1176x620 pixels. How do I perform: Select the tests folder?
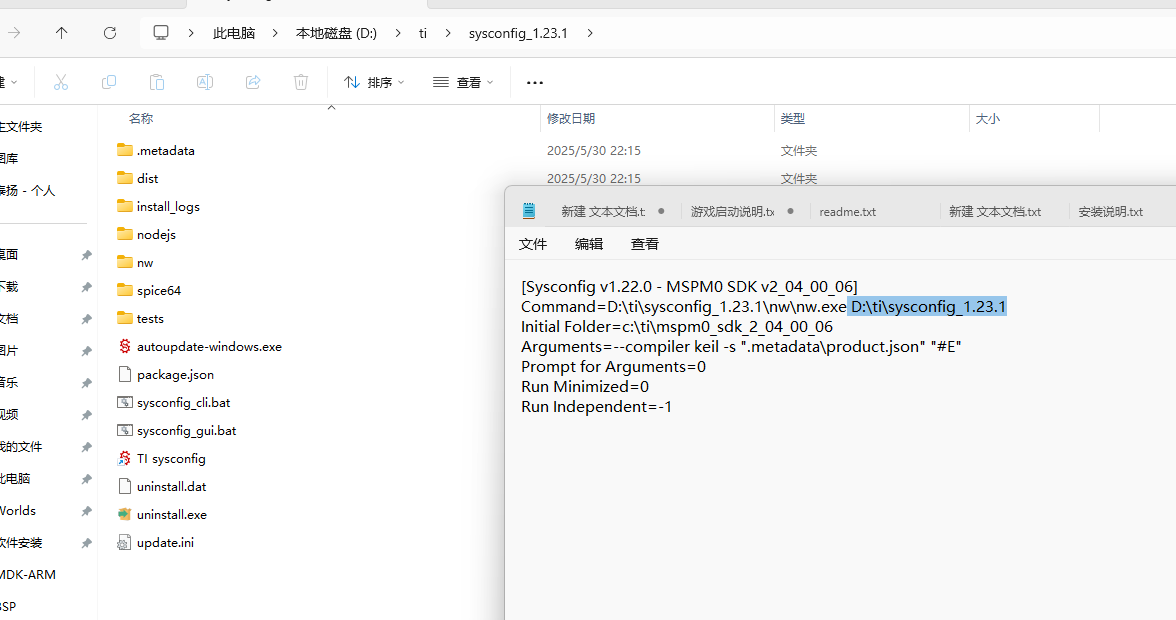140,319
